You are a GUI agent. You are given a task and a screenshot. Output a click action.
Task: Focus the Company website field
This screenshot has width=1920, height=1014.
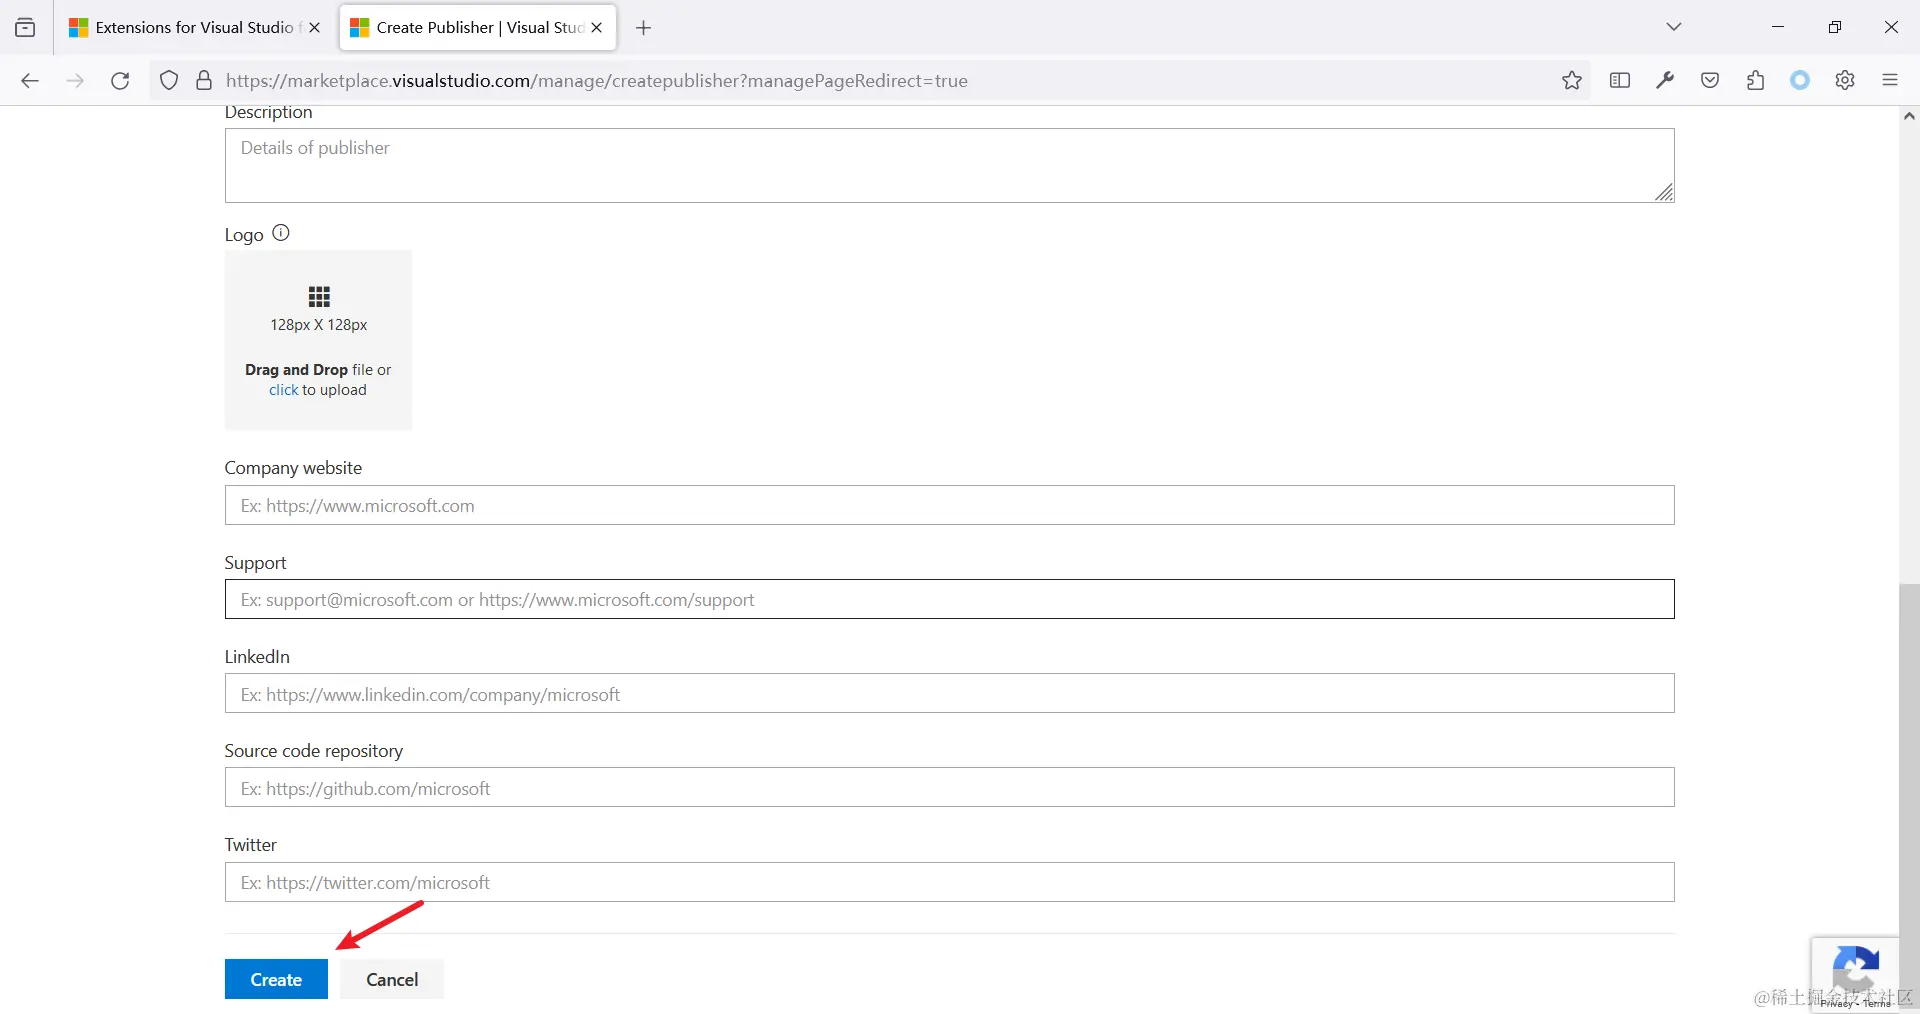[x=949, y=506]
